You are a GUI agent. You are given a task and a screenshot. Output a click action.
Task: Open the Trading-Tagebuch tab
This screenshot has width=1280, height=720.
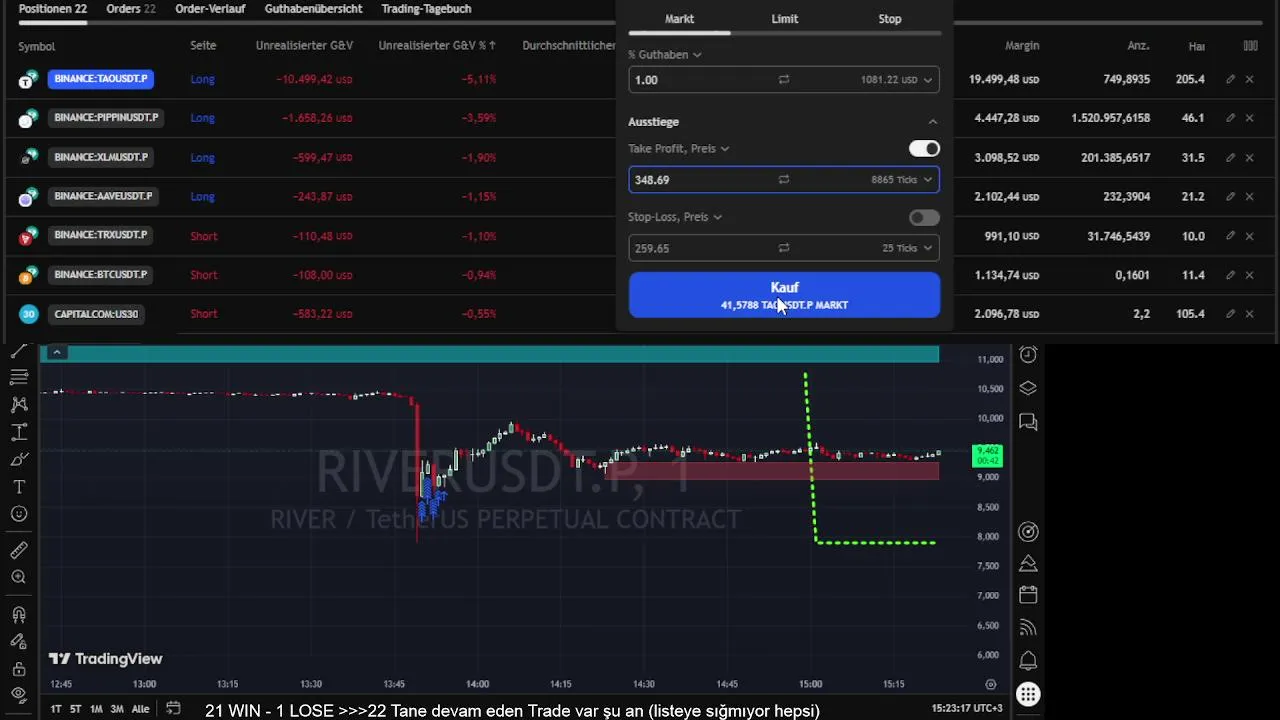(426, 9)
